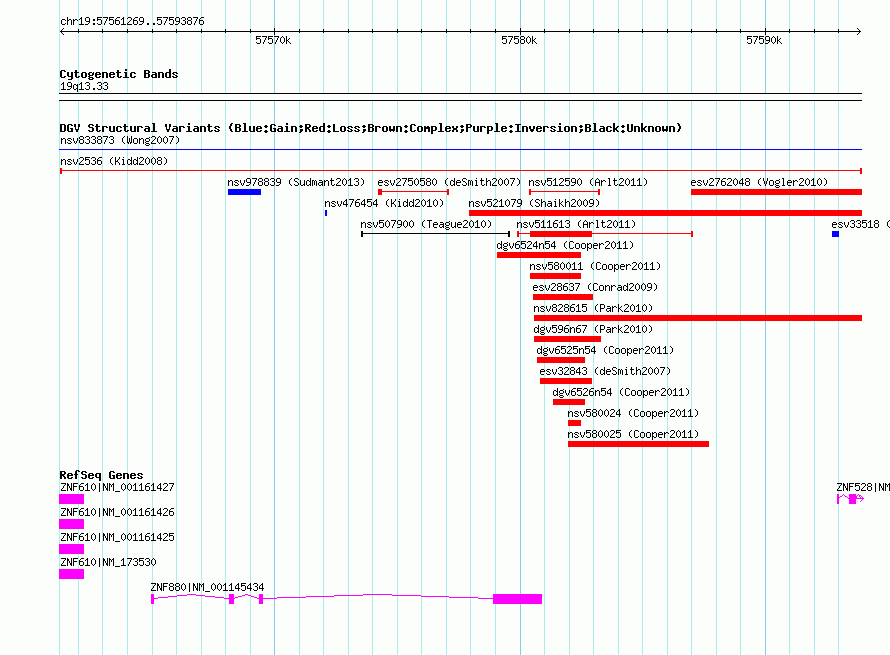Click nsv828615 (Park2010) label
The image size is (890, 655).
click(593, 308)
